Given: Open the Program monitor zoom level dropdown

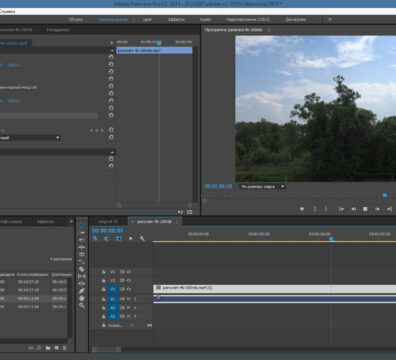Looking at the screenshot, I should (262, 187).
